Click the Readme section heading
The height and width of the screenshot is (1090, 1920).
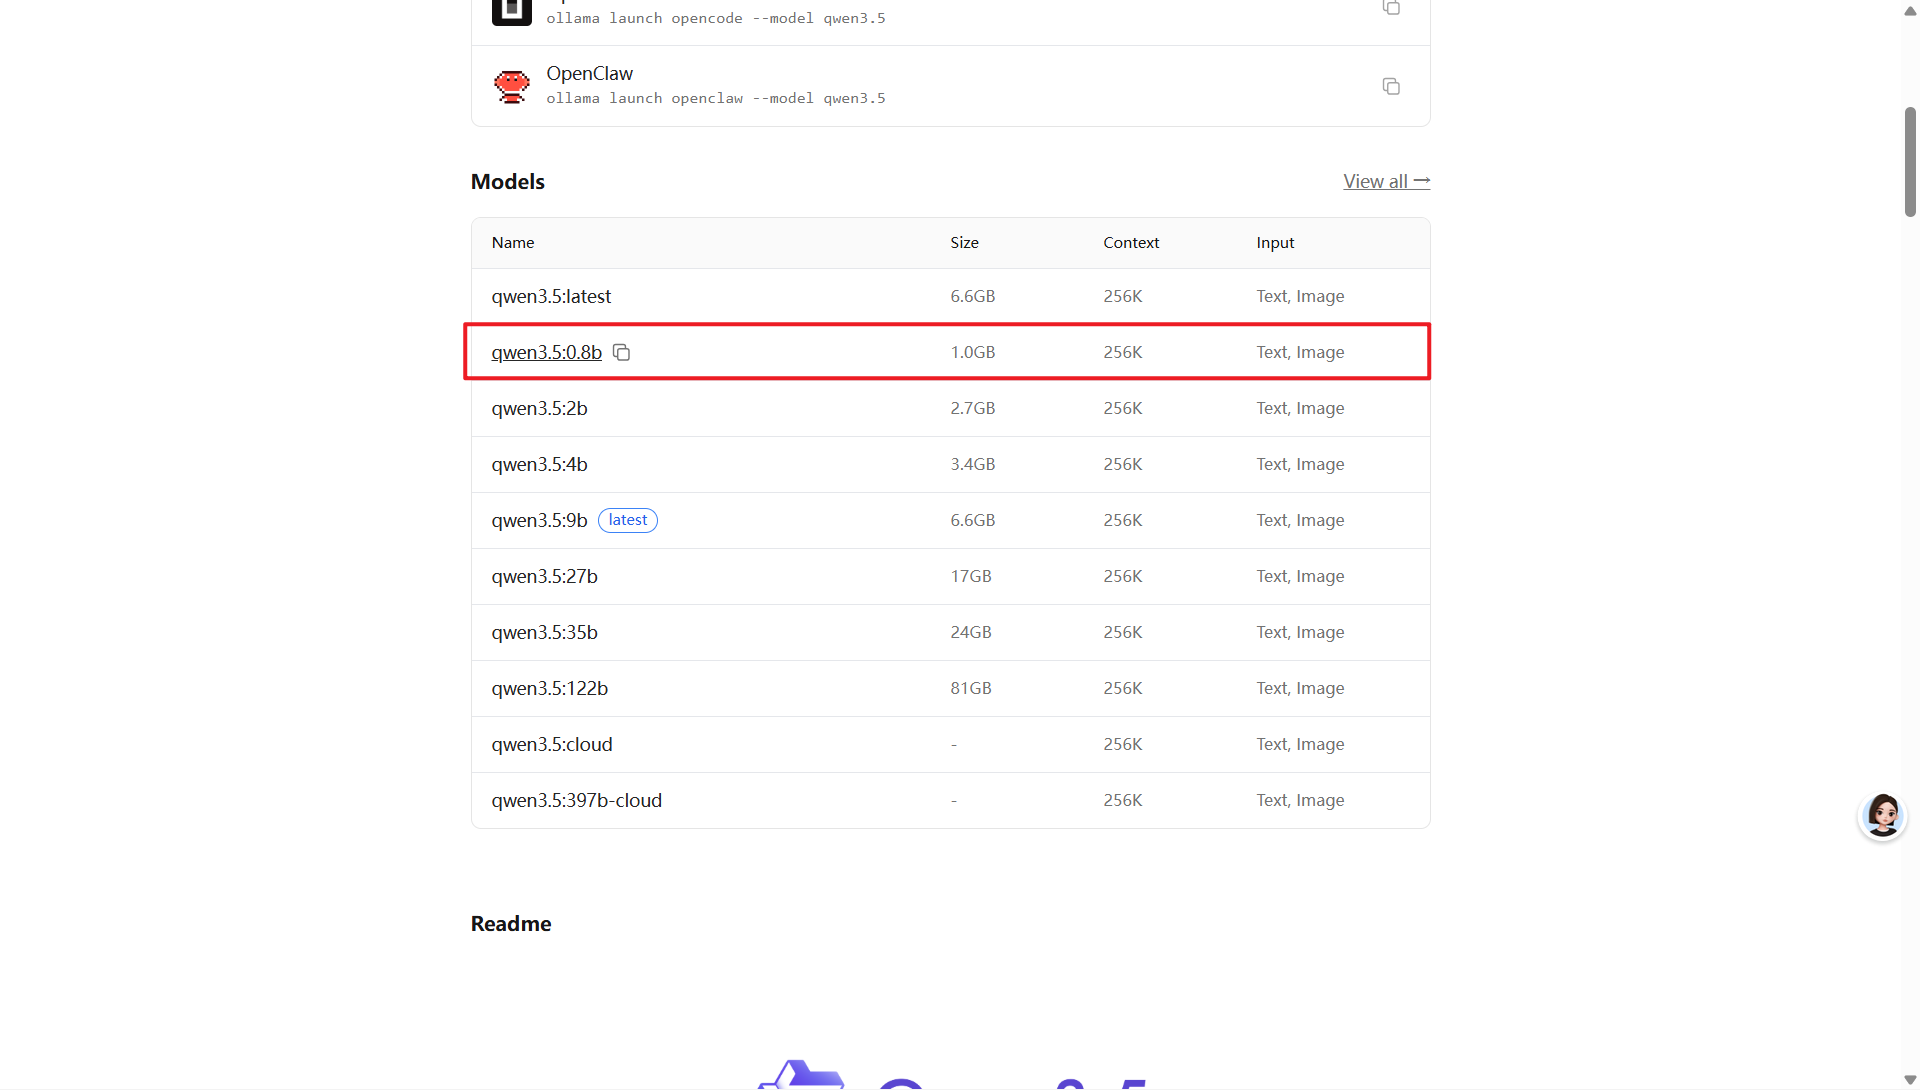click(511, 924)
